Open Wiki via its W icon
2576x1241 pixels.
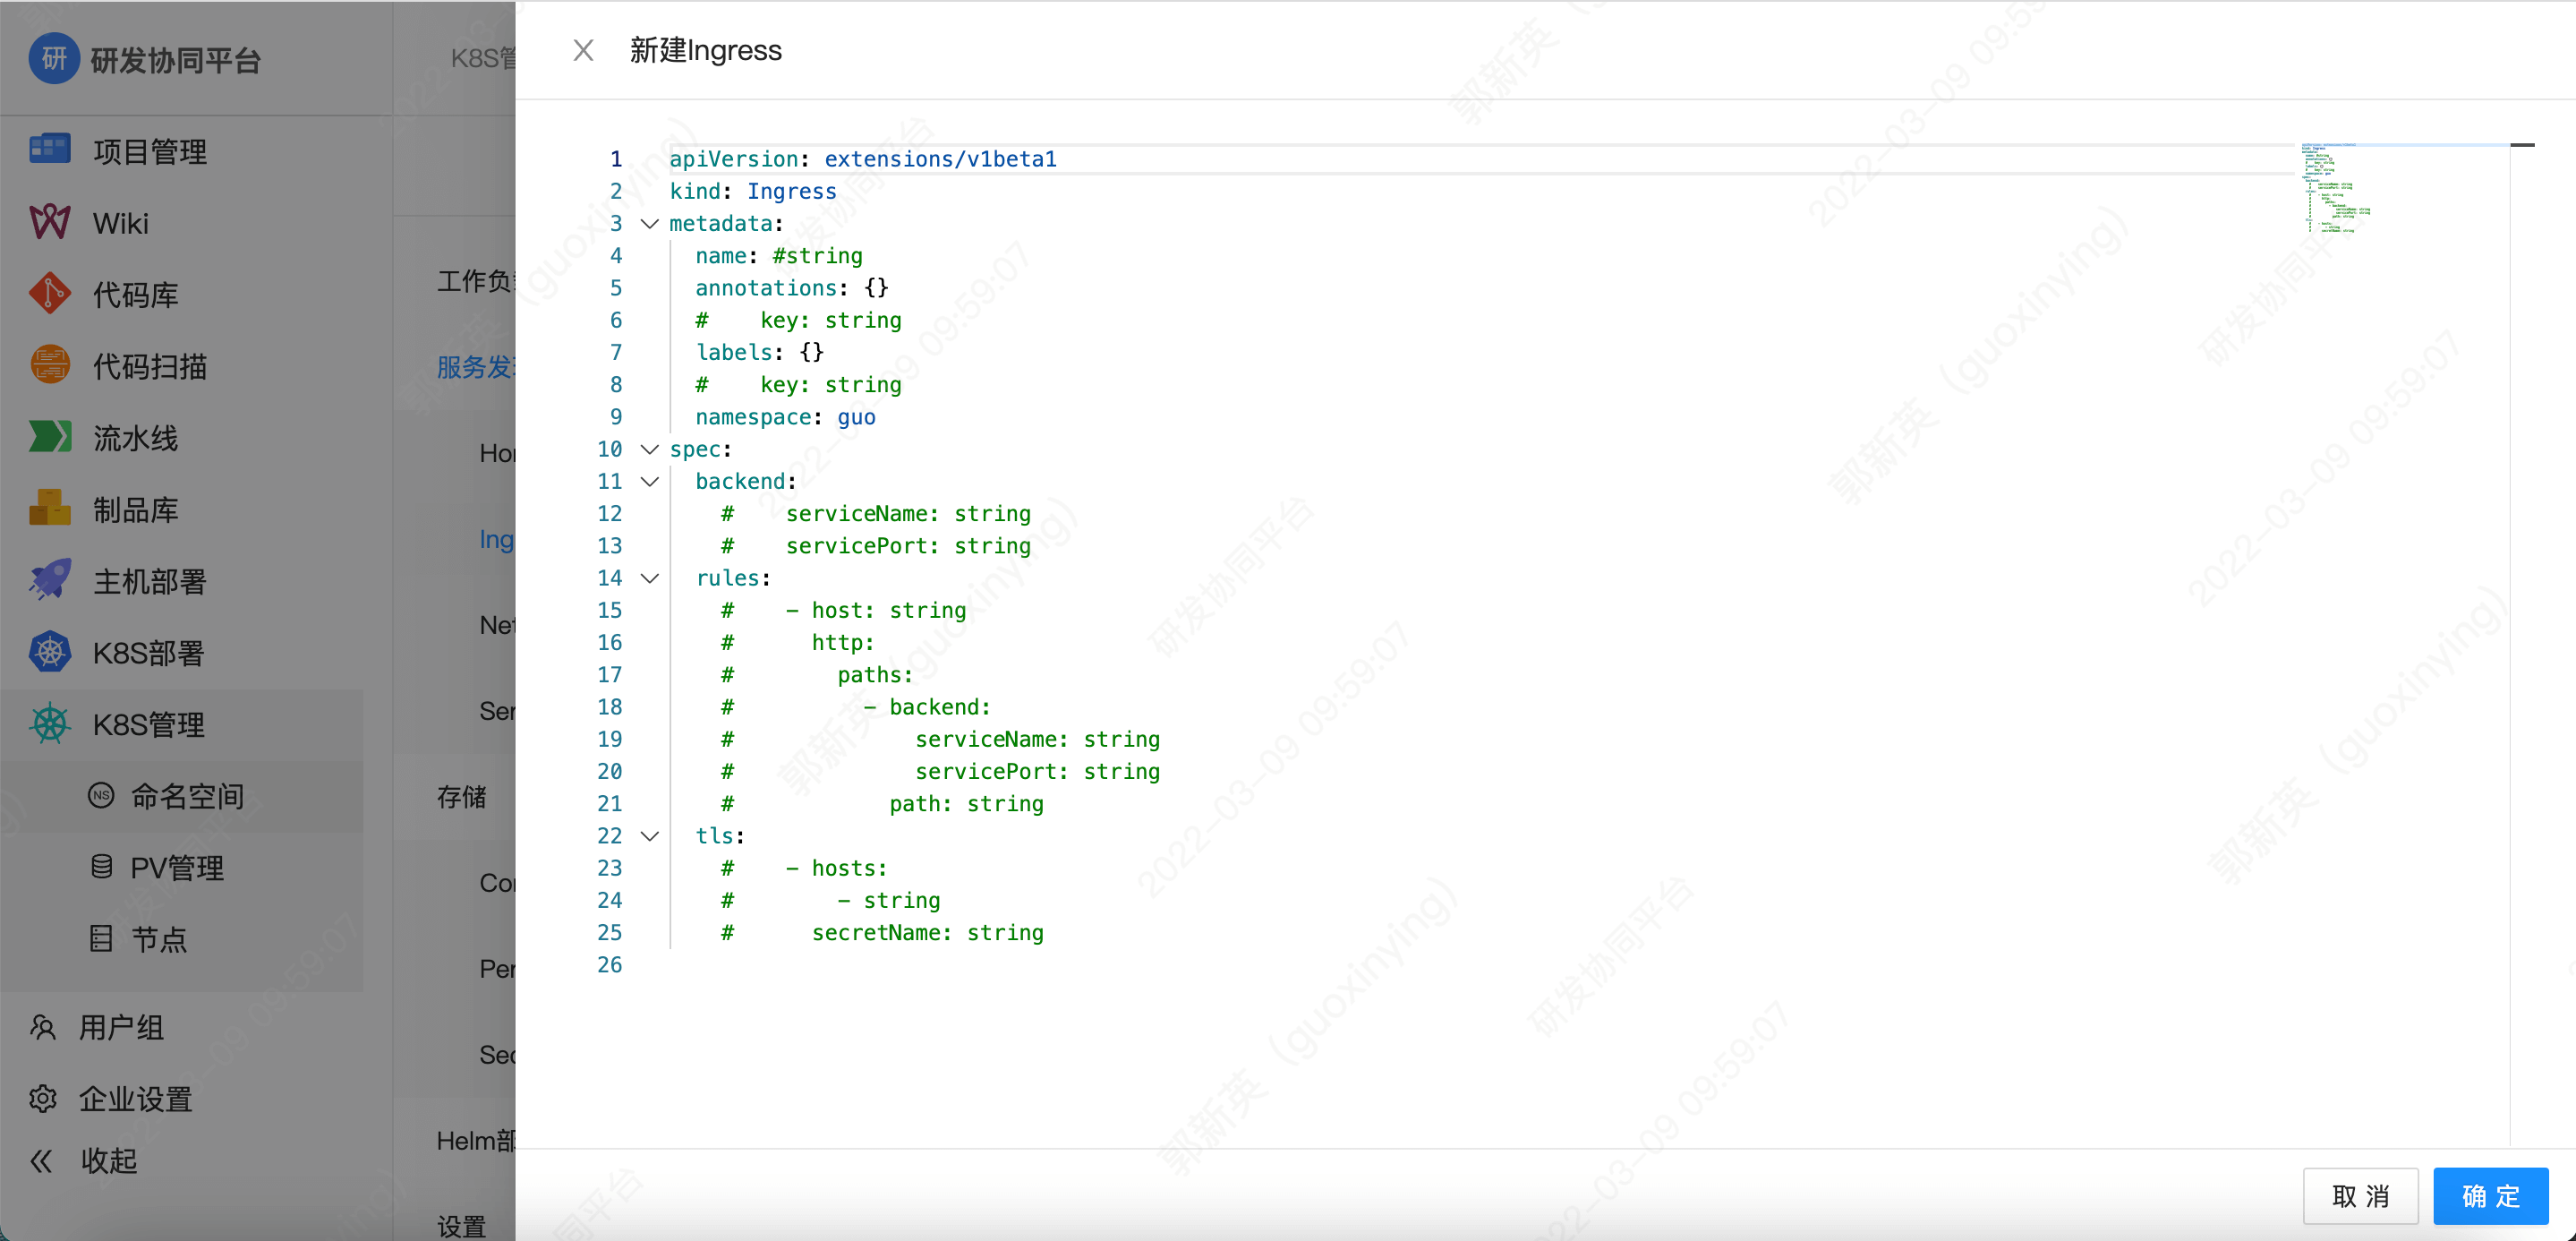click(x=50, y=222)
